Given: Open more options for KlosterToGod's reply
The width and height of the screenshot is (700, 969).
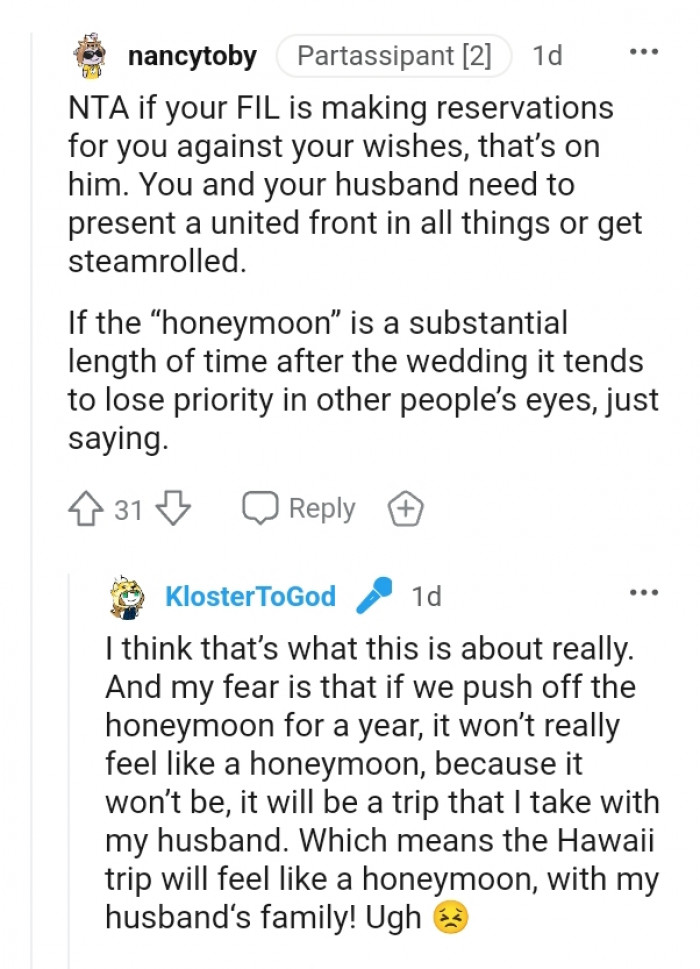Looking at the screenshot, I should (643, 592).
